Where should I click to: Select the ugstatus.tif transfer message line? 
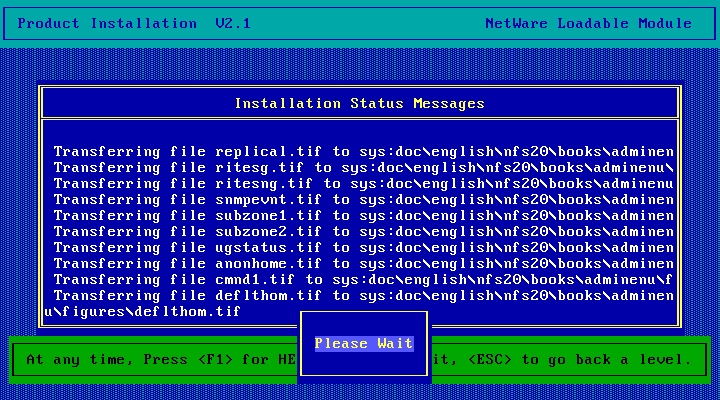363,248
